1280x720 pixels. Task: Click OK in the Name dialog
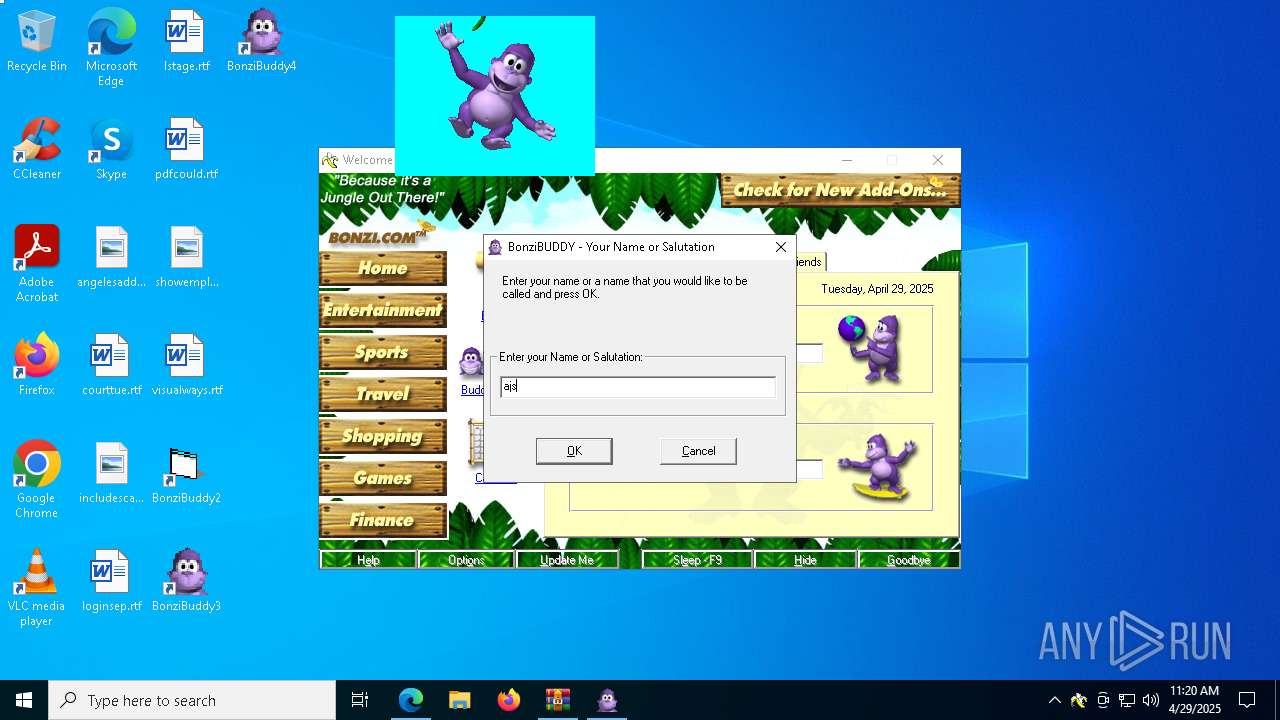tap(574, 451)
